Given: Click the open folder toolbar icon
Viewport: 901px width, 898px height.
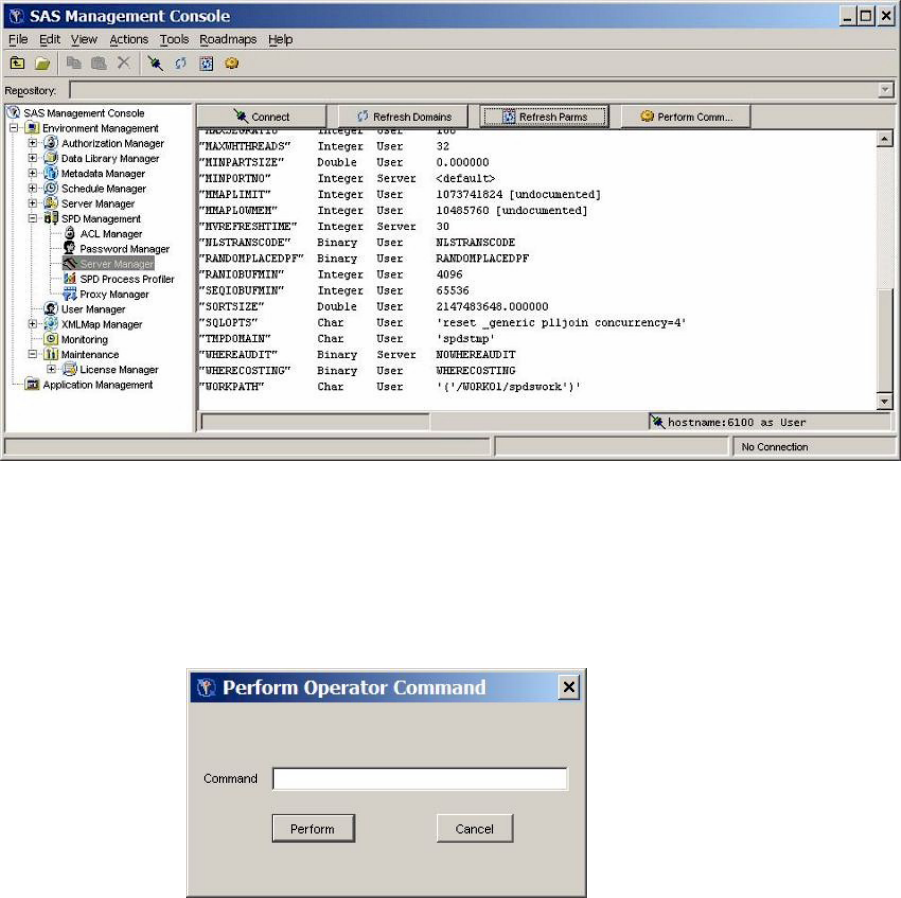Looking at the screenshot, I should 42,63.
